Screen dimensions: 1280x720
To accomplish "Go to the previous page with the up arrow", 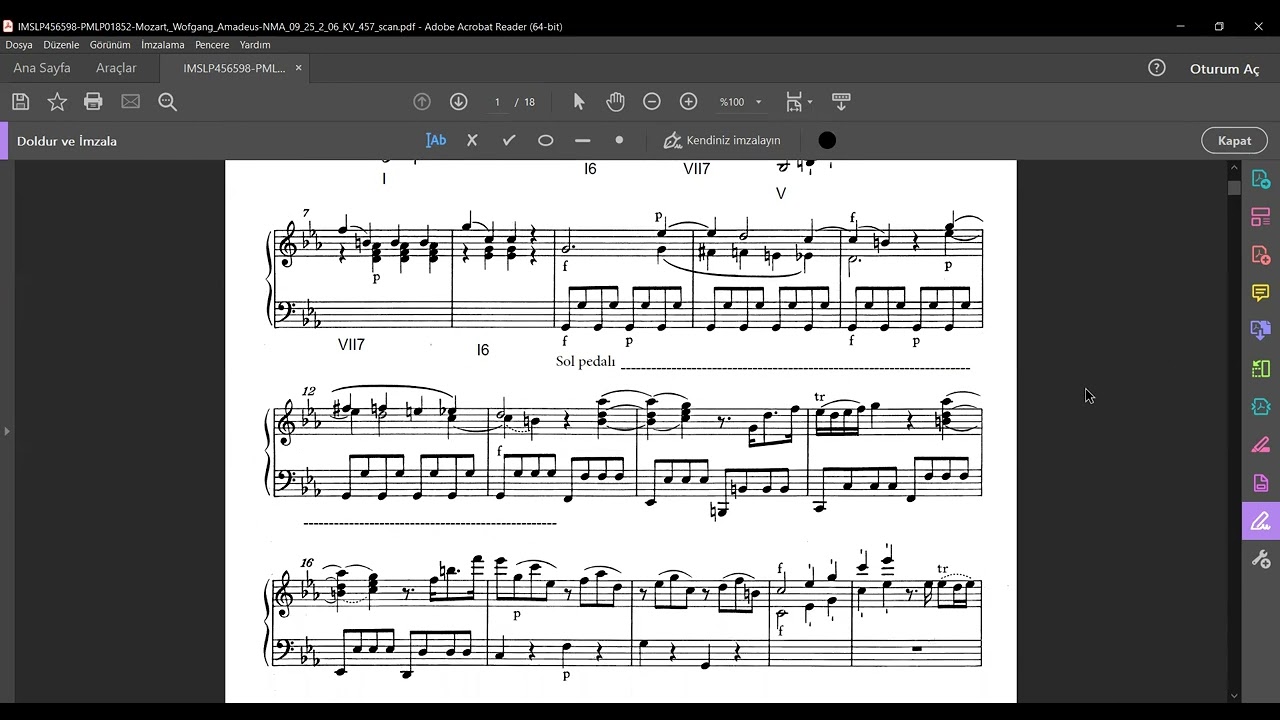I will pos(422,102).
